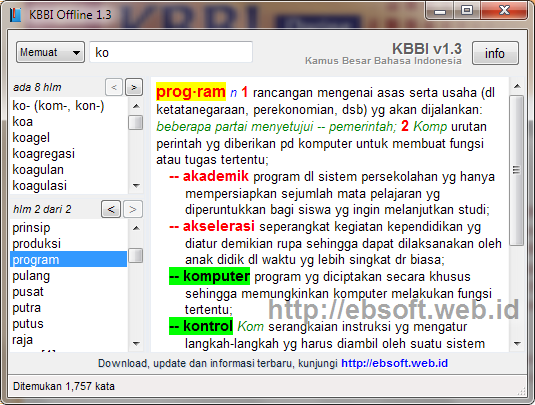Image resolution: width=535 pixels, height=405 pixels.
Task: Click the highlighted '-- kontrol' sub-entry
Action: coord(201,326)
